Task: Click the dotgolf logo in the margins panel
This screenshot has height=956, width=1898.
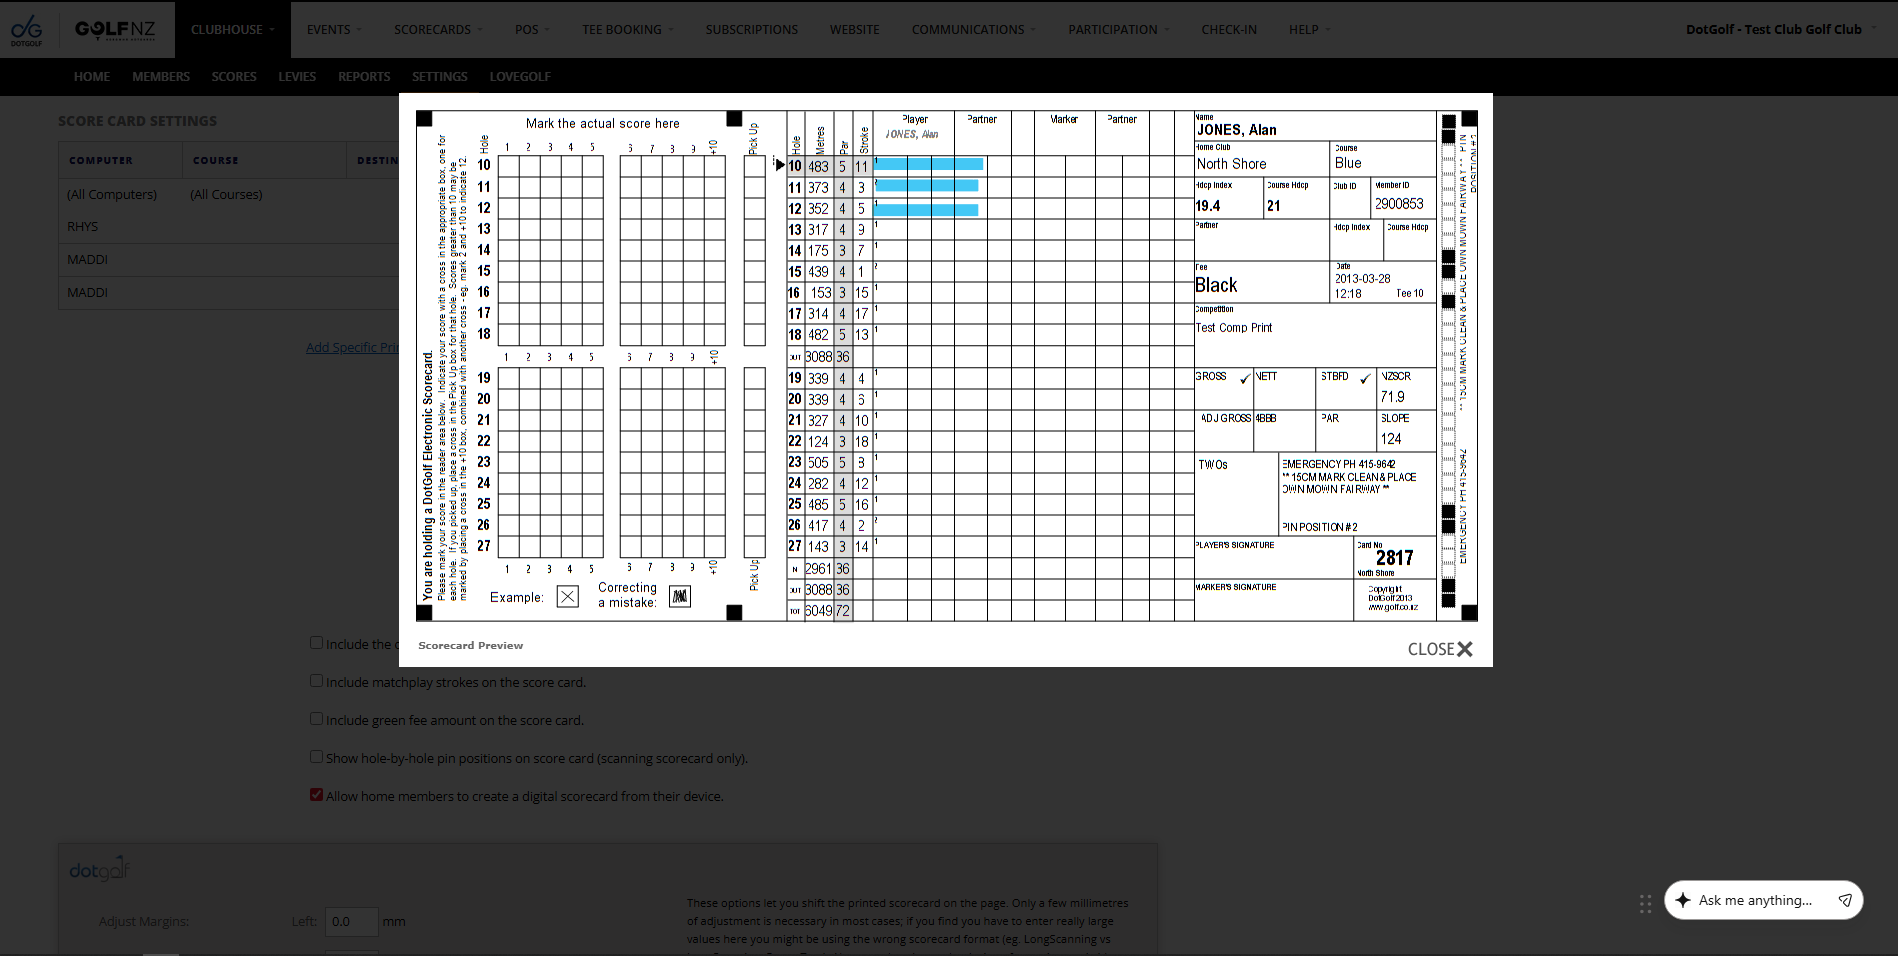Action: click(100, 869)
